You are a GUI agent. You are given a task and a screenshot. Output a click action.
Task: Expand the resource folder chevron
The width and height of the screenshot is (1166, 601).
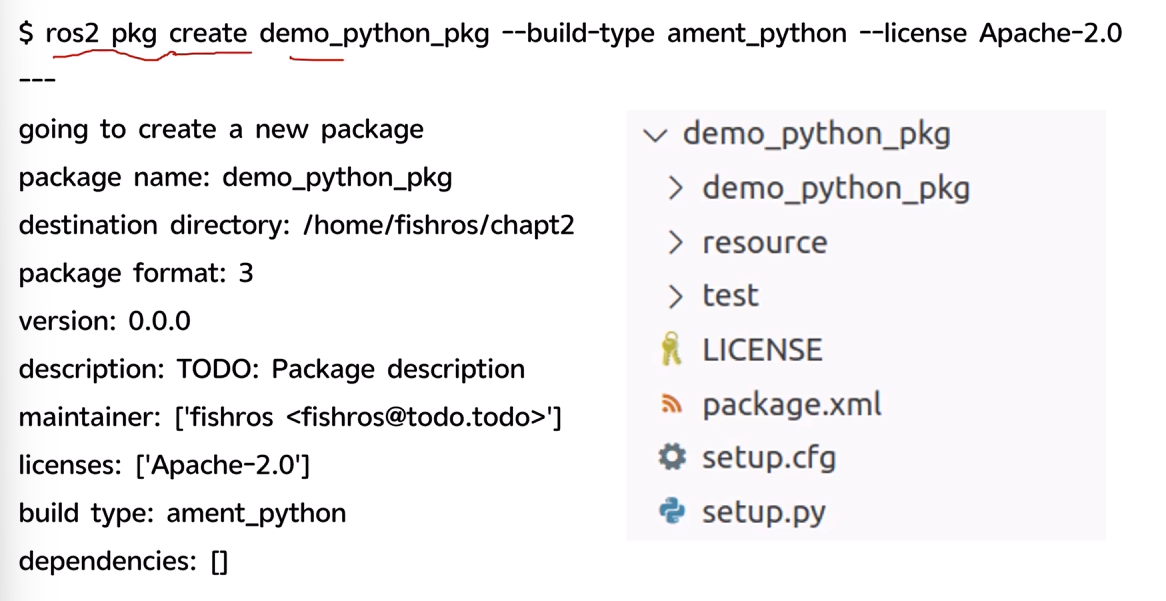[675, 242]
